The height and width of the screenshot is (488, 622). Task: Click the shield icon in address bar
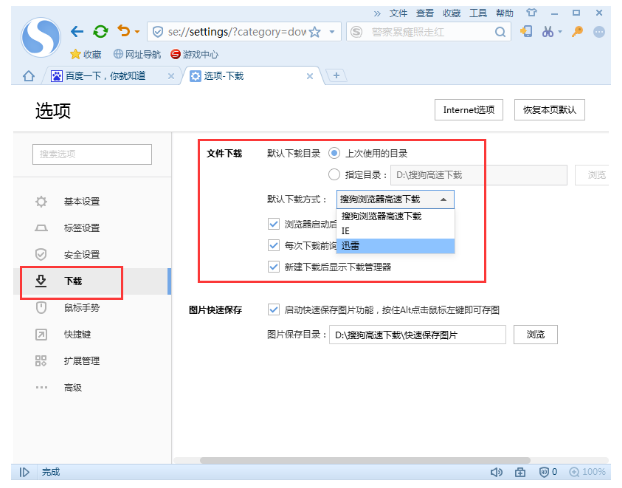click(x=158, y=32)
